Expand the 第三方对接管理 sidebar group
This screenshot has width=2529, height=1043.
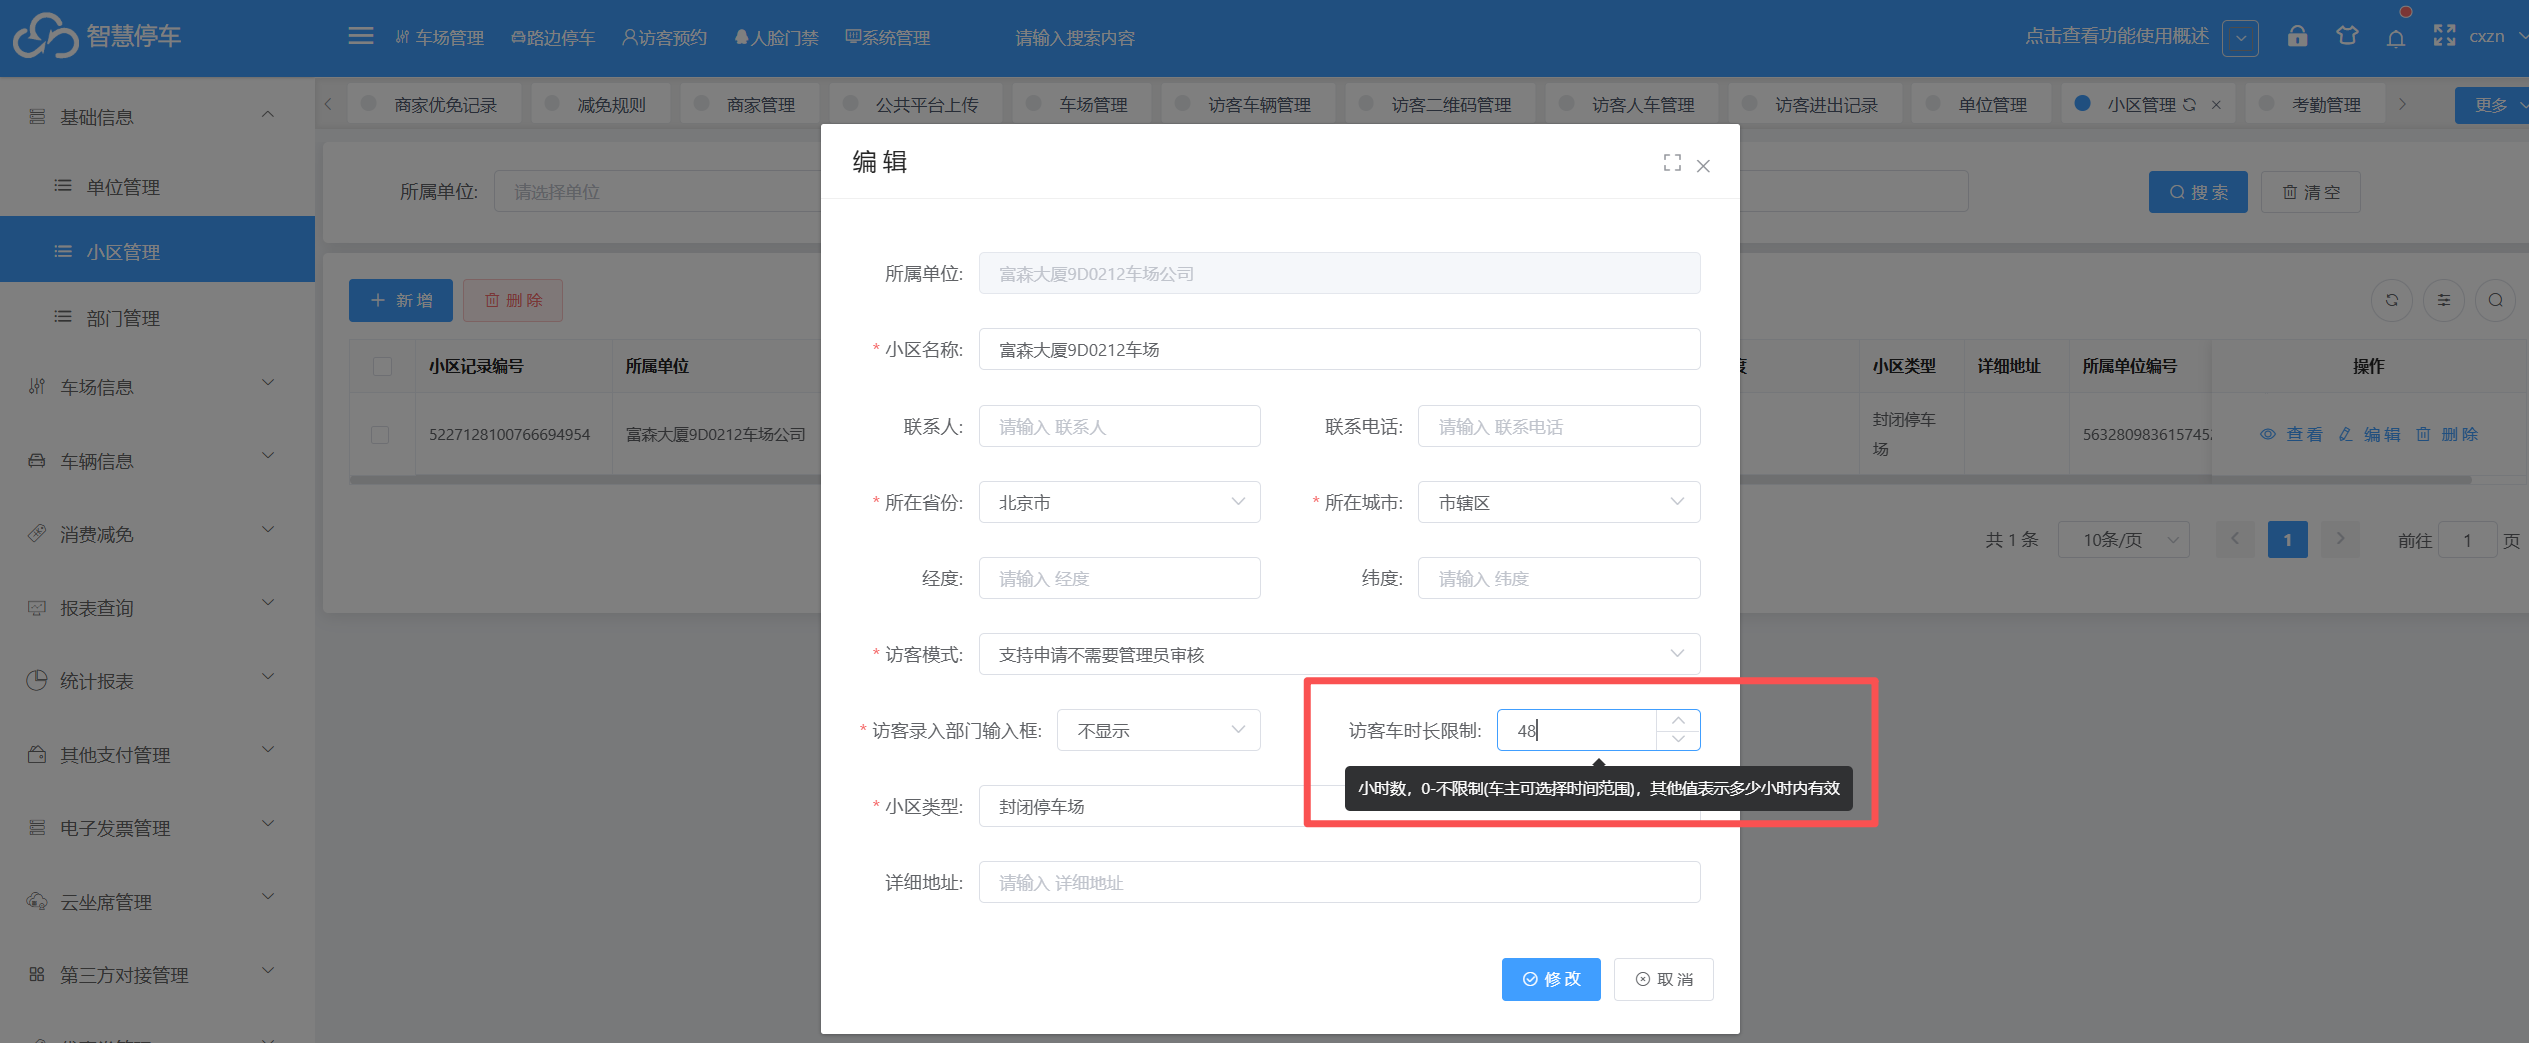[157, 975]
